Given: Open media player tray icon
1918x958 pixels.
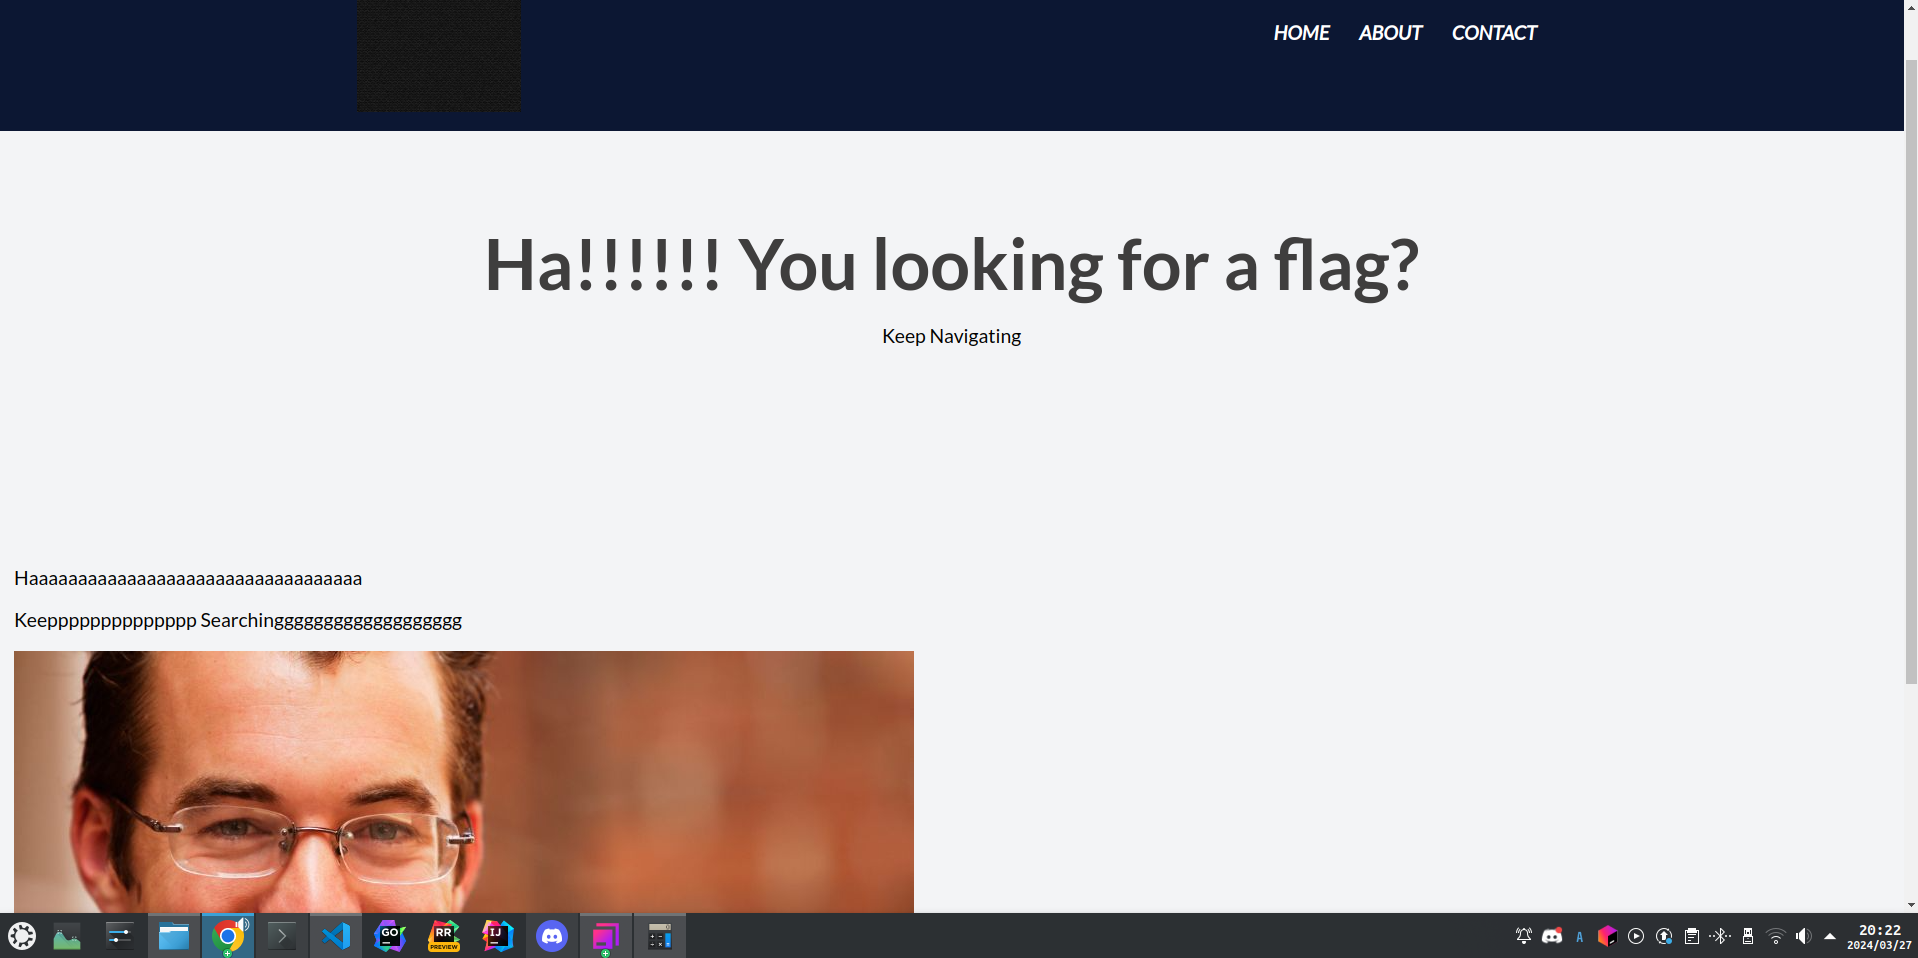Looking at the screenshot, I should [1636, 936].
